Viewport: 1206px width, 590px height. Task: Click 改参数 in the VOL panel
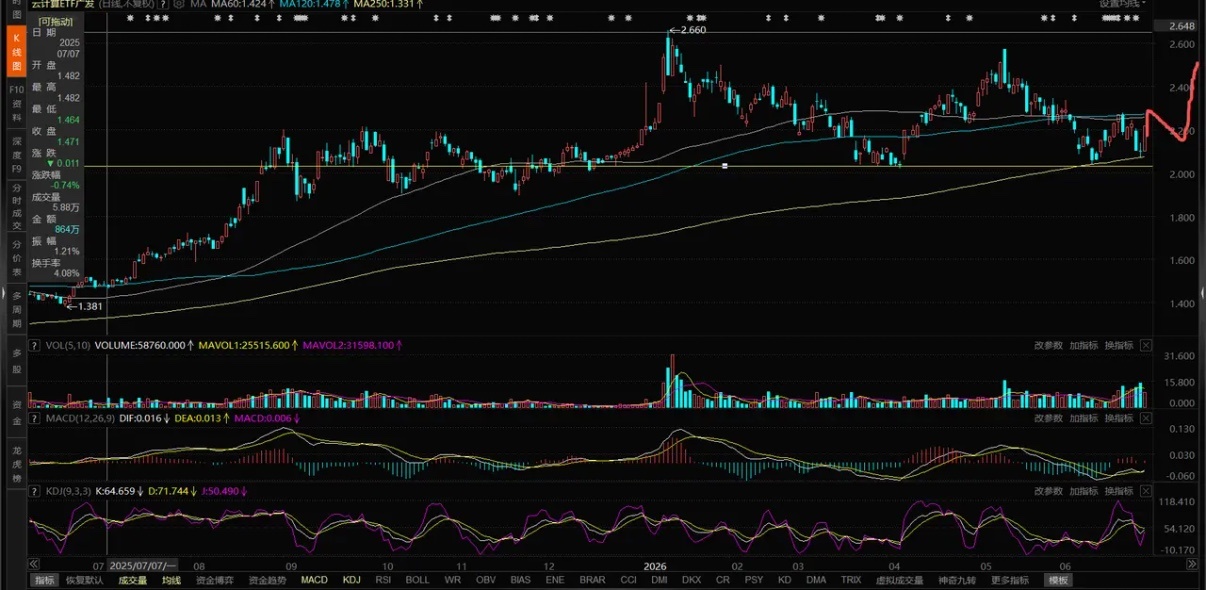coord(1048,345)
